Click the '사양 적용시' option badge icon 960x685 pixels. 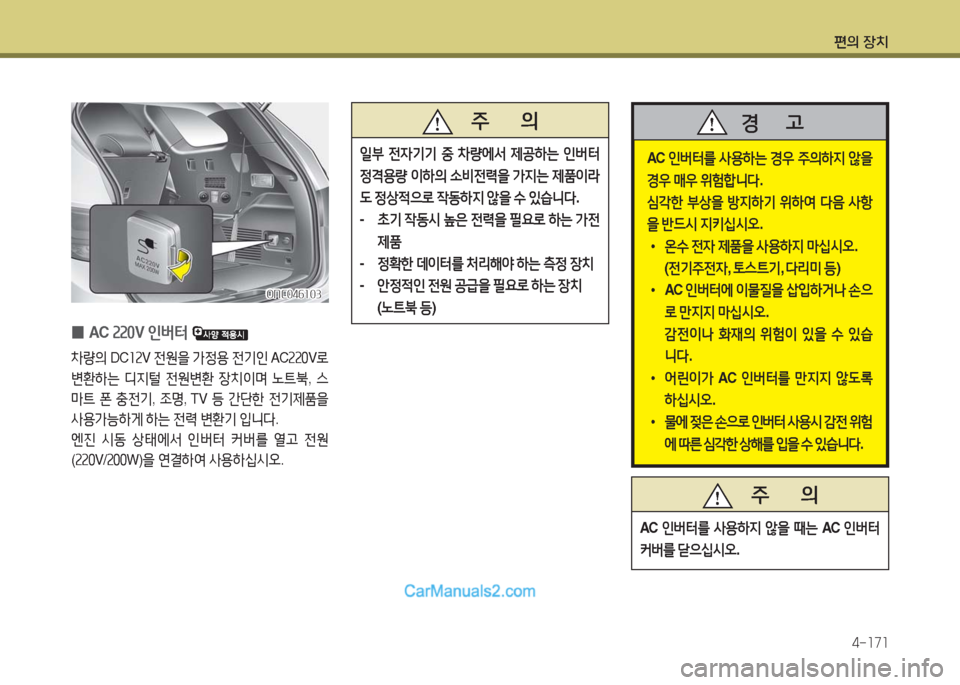coord(220,334)
